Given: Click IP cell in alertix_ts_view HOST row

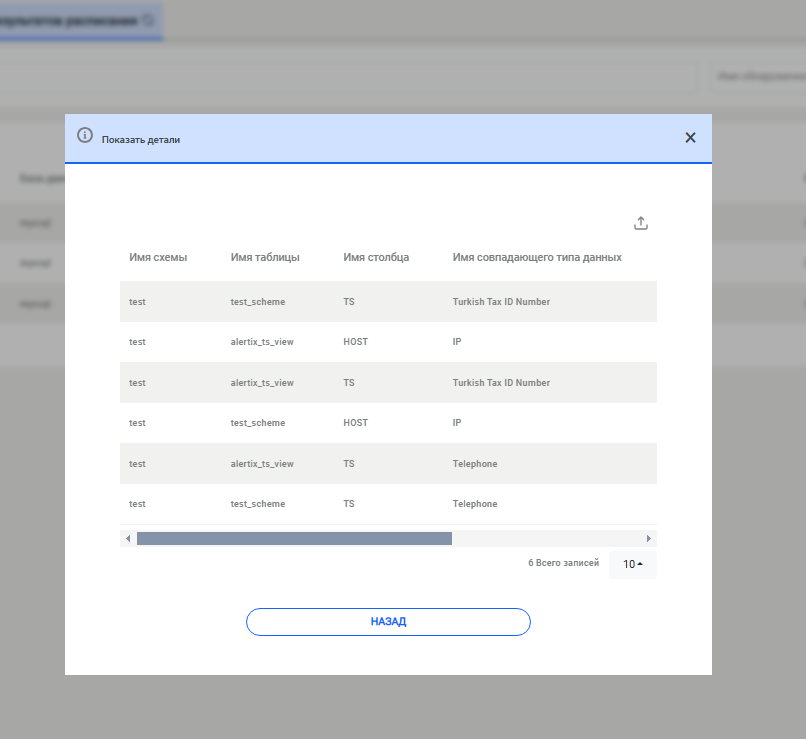Looking at the screenshot, I should click(x=457, y=342).
